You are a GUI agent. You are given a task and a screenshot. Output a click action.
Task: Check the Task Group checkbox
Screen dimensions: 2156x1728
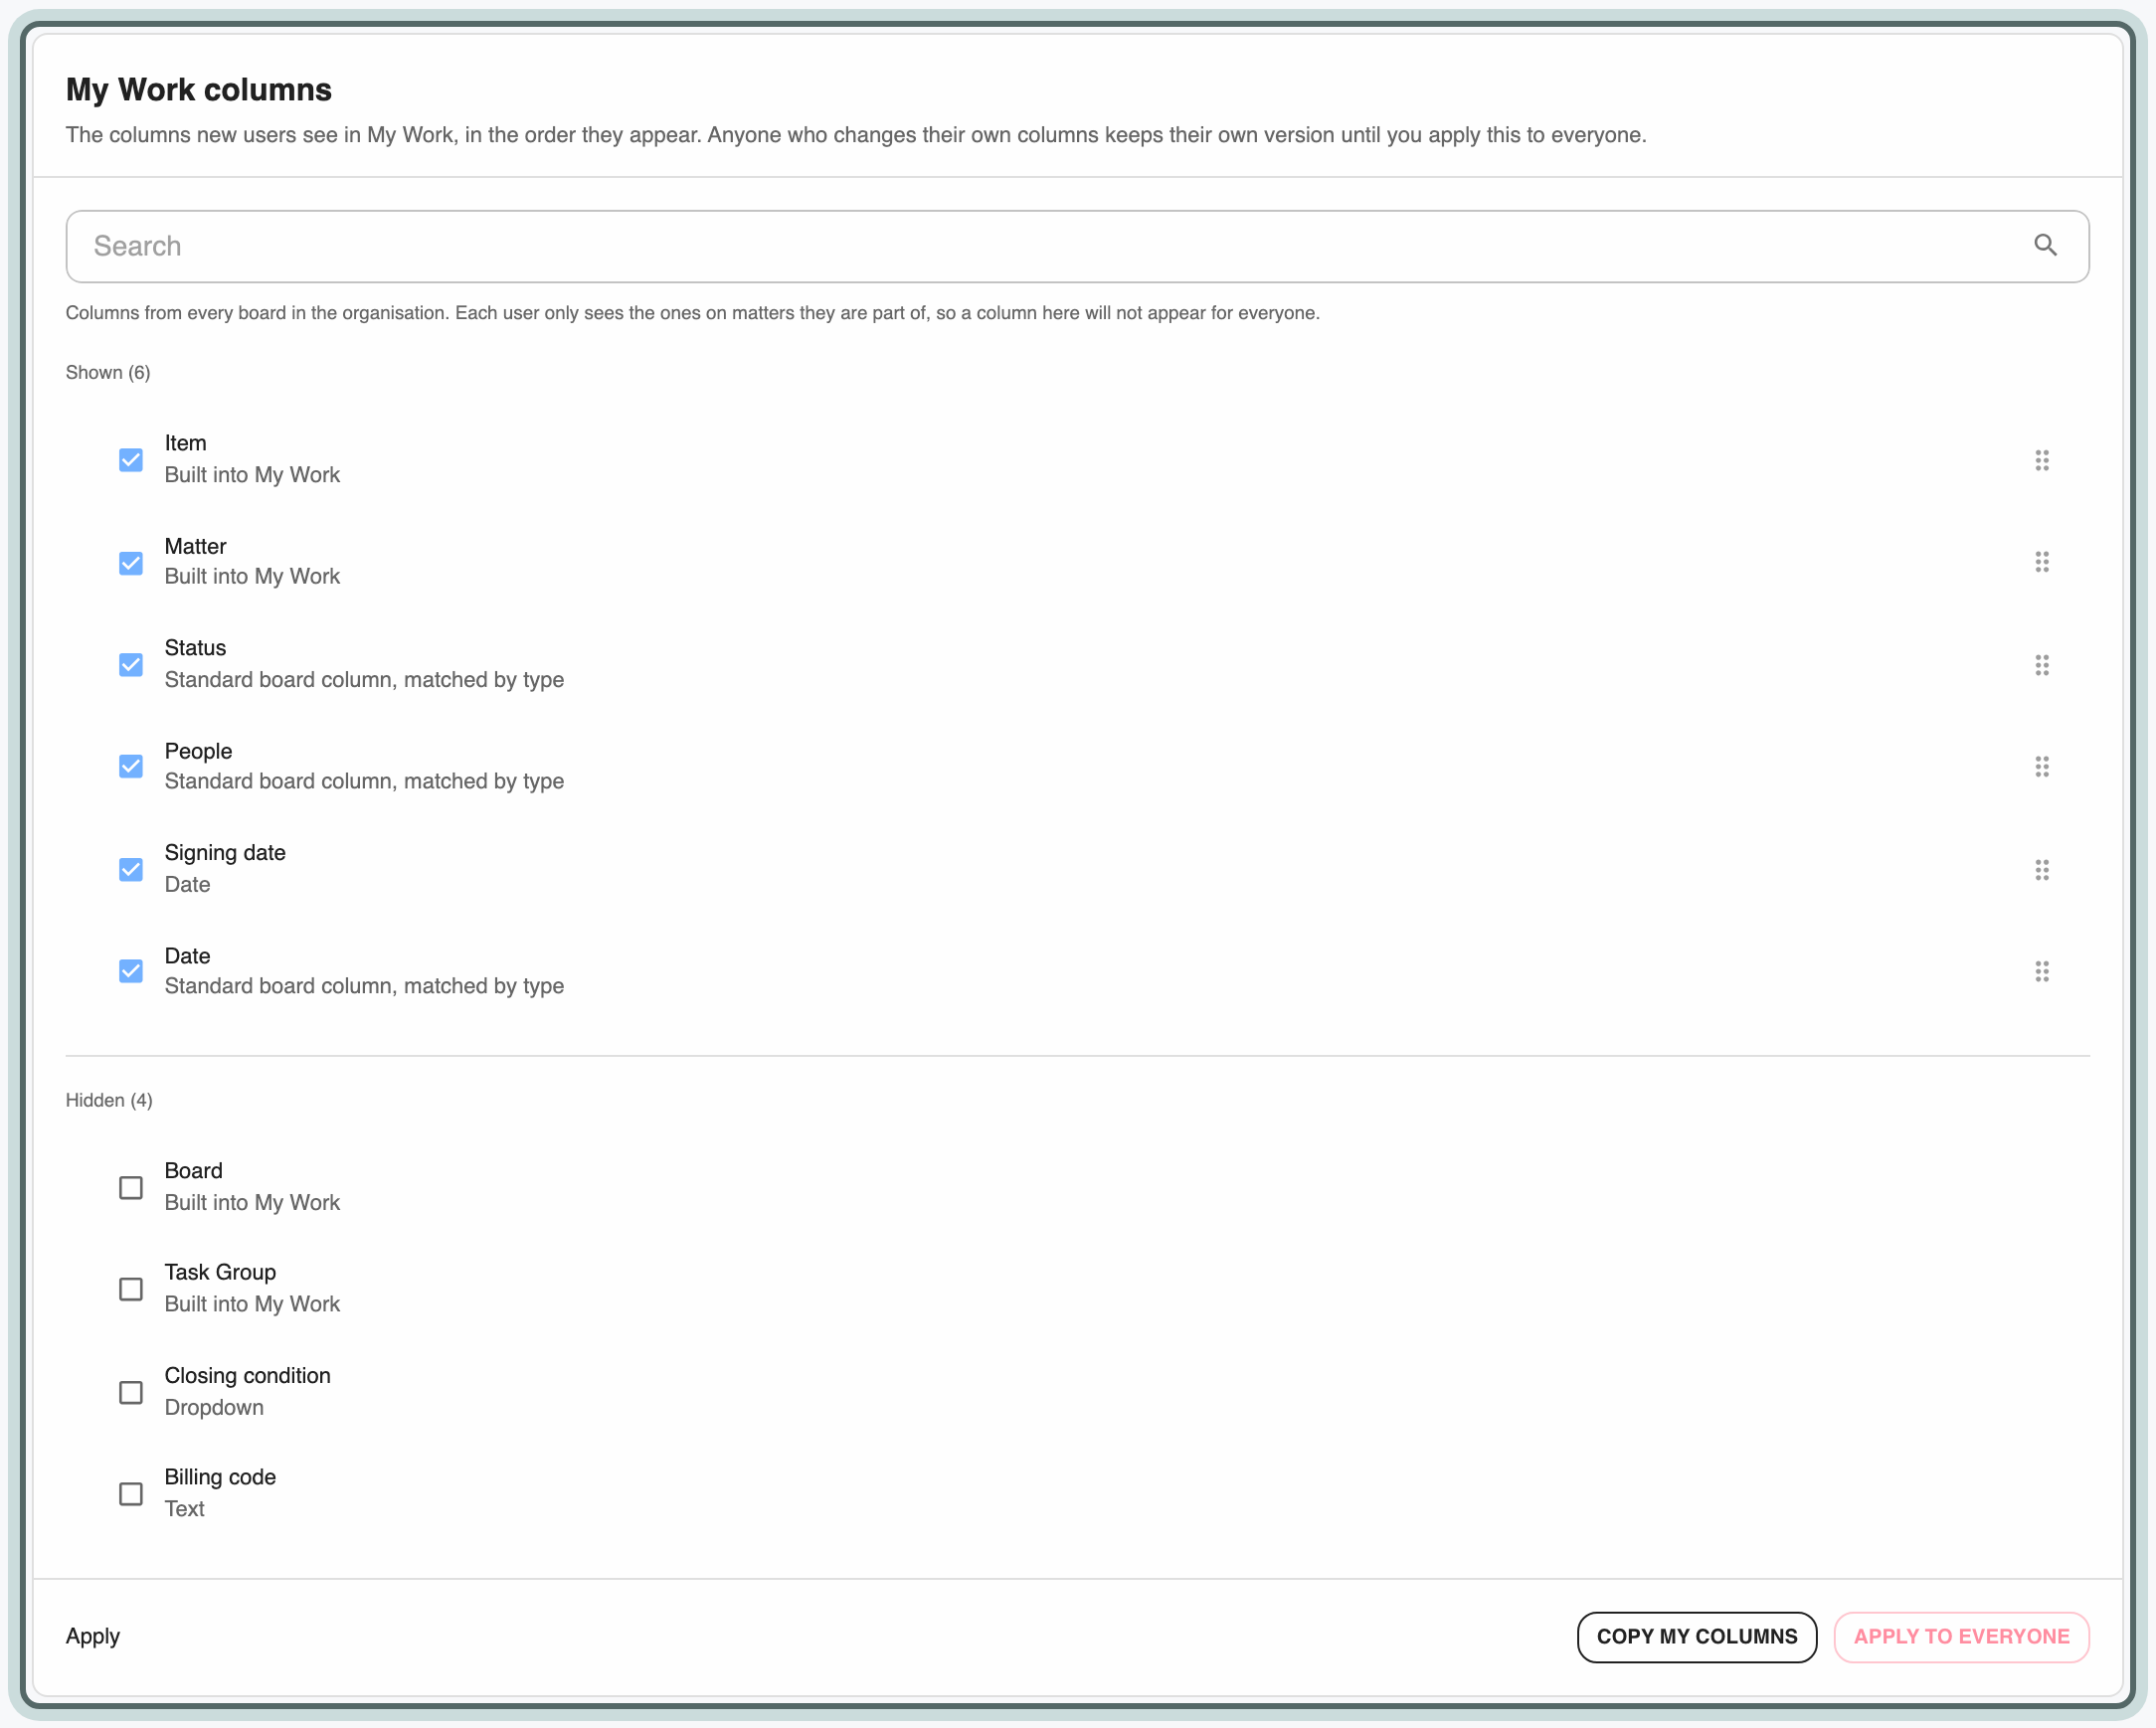click(131, 1290)
